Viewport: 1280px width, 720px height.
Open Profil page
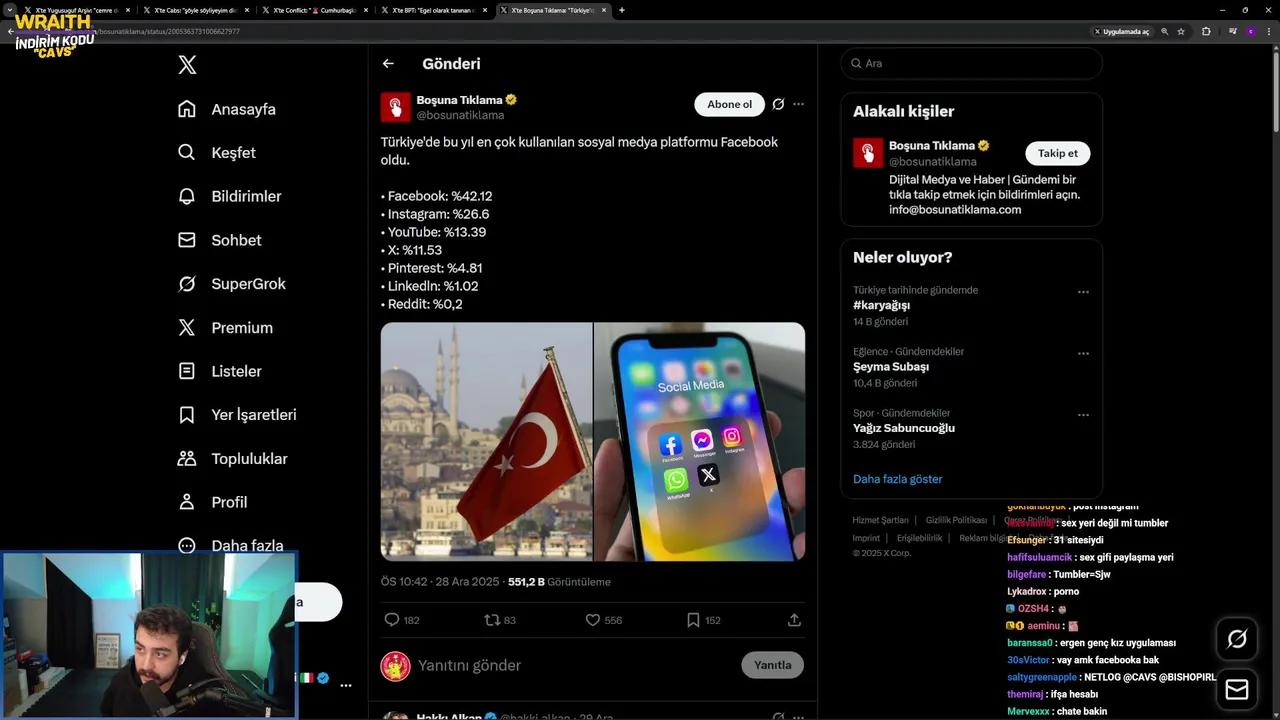(x=212, y=502)
